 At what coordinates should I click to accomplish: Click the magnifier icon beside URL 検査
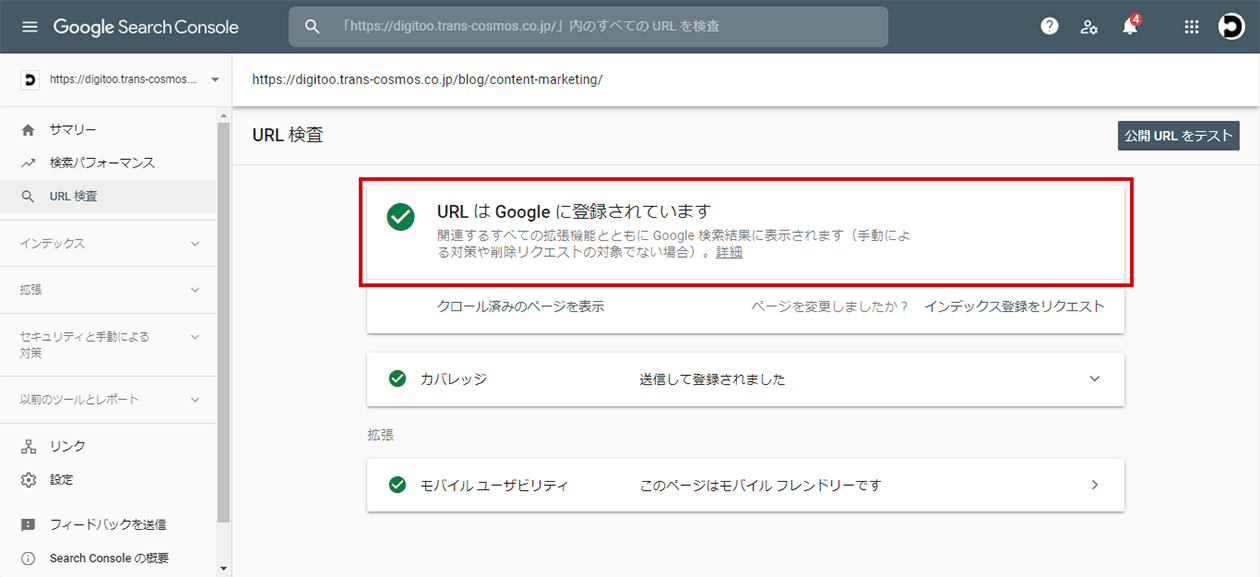click(28, 197)
